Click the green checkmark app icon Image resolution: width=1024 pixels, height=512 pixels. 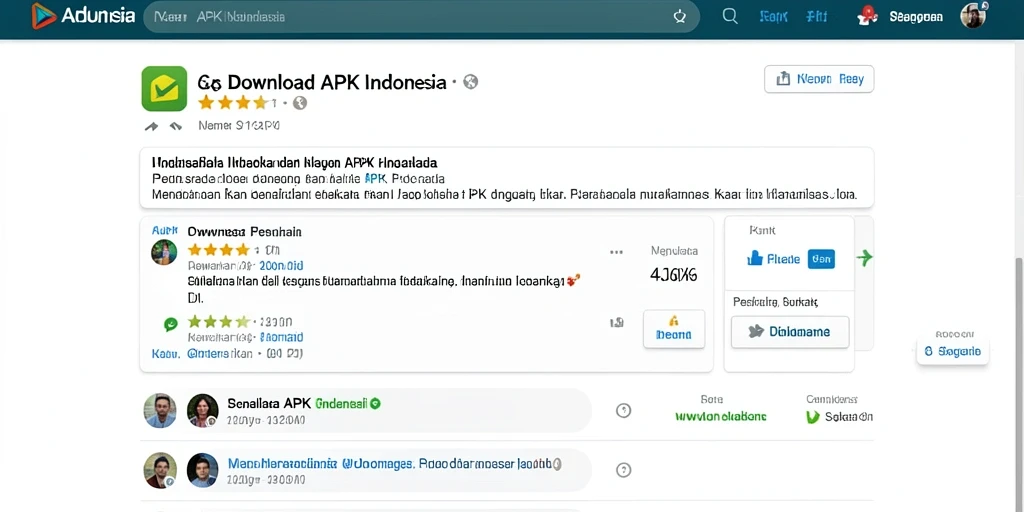pyautogui.click(x=164, y=88)
